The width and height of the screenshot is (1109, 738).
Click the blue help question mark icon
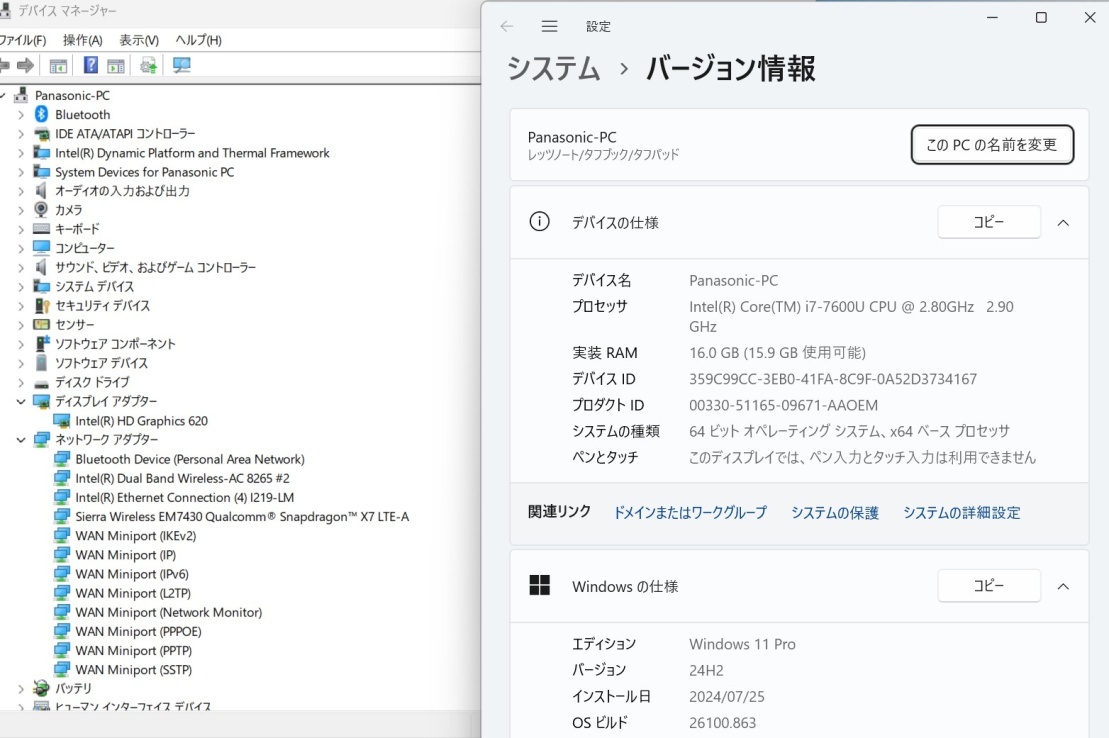point(91,65)
